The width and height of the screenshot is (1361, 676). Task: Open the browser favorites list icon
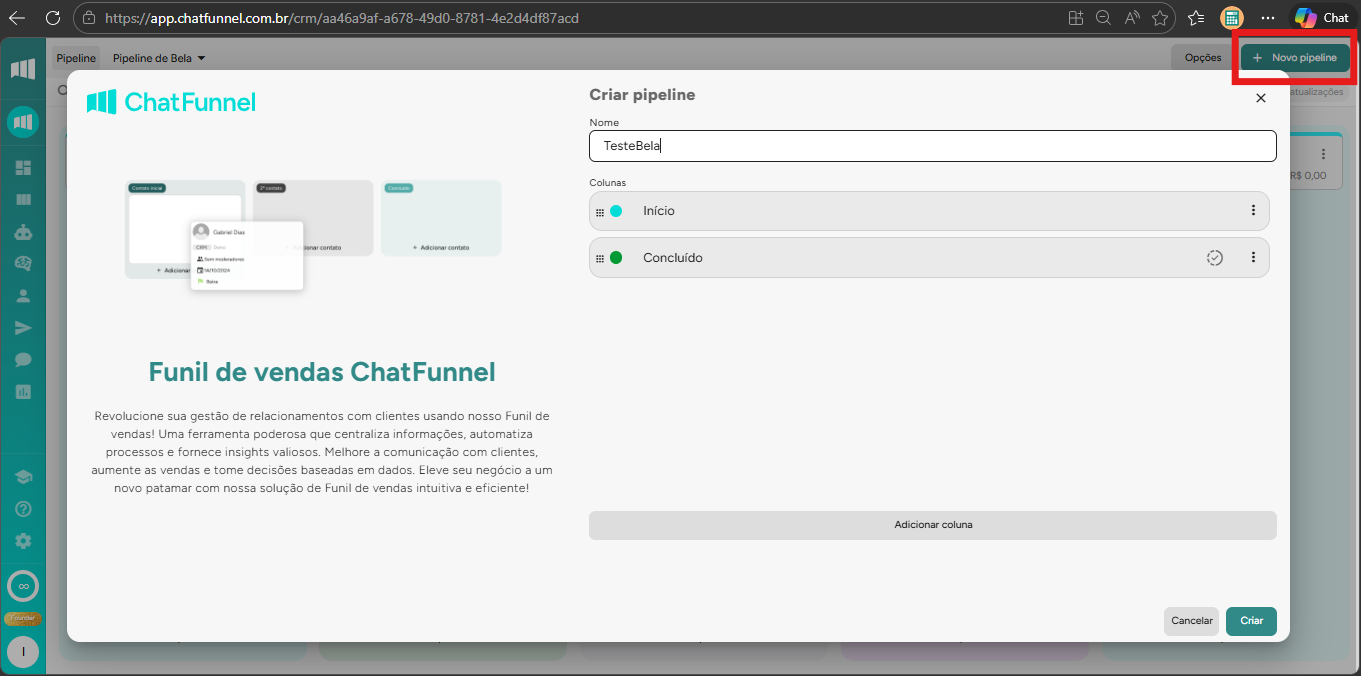click(1196, 18)
